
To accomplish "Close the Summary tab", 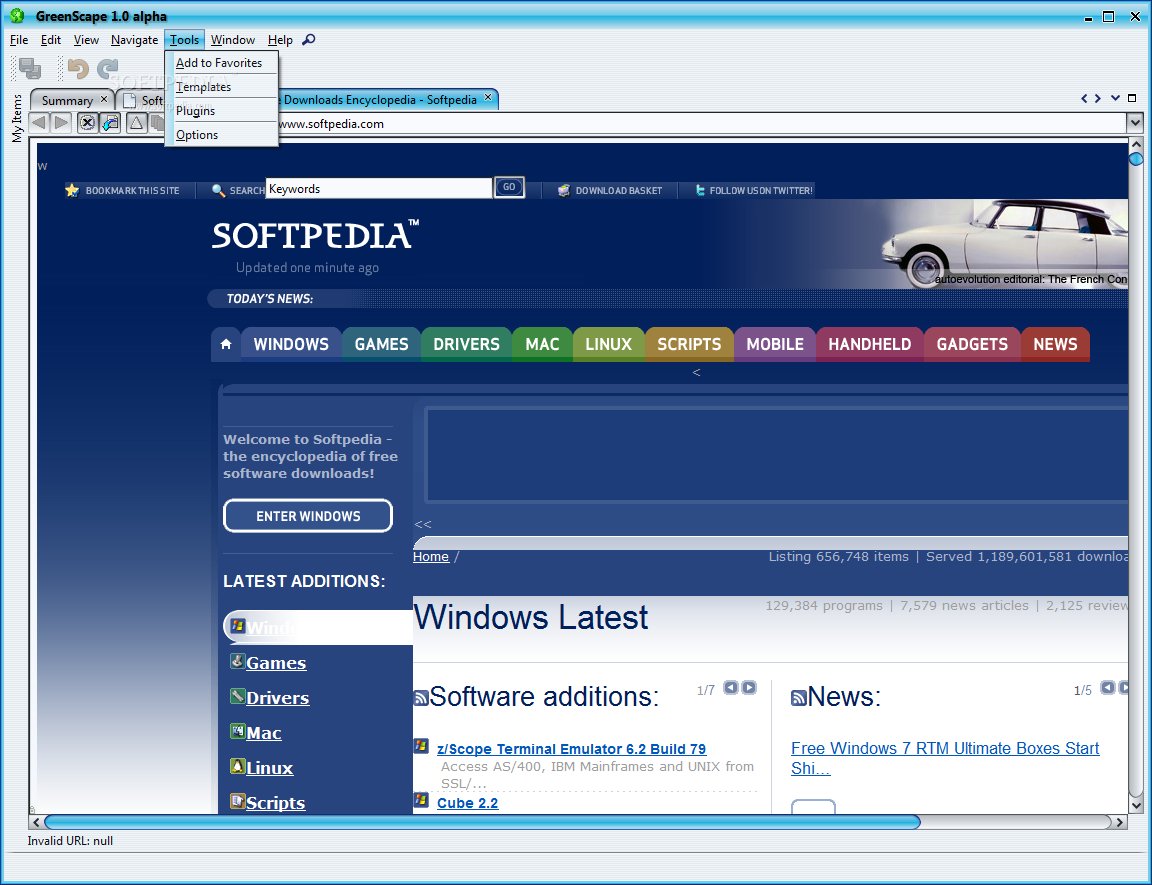I will pos(104,99).
